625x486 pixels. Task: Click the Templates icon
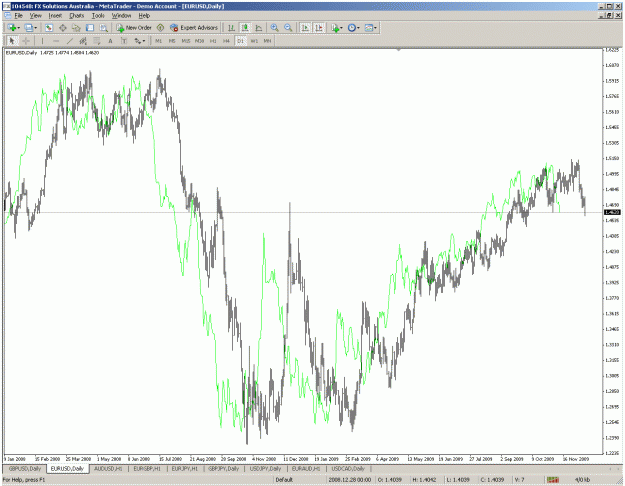click(x=369, y=28)
